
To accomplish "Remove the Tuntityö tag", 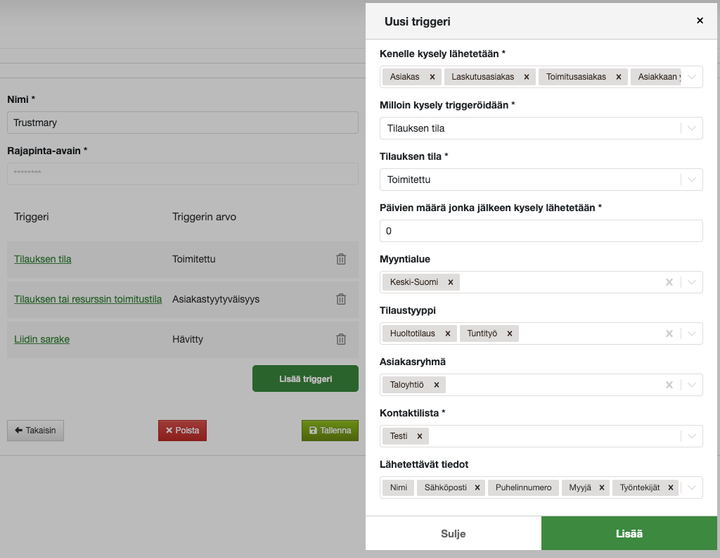I will [509, 333].
